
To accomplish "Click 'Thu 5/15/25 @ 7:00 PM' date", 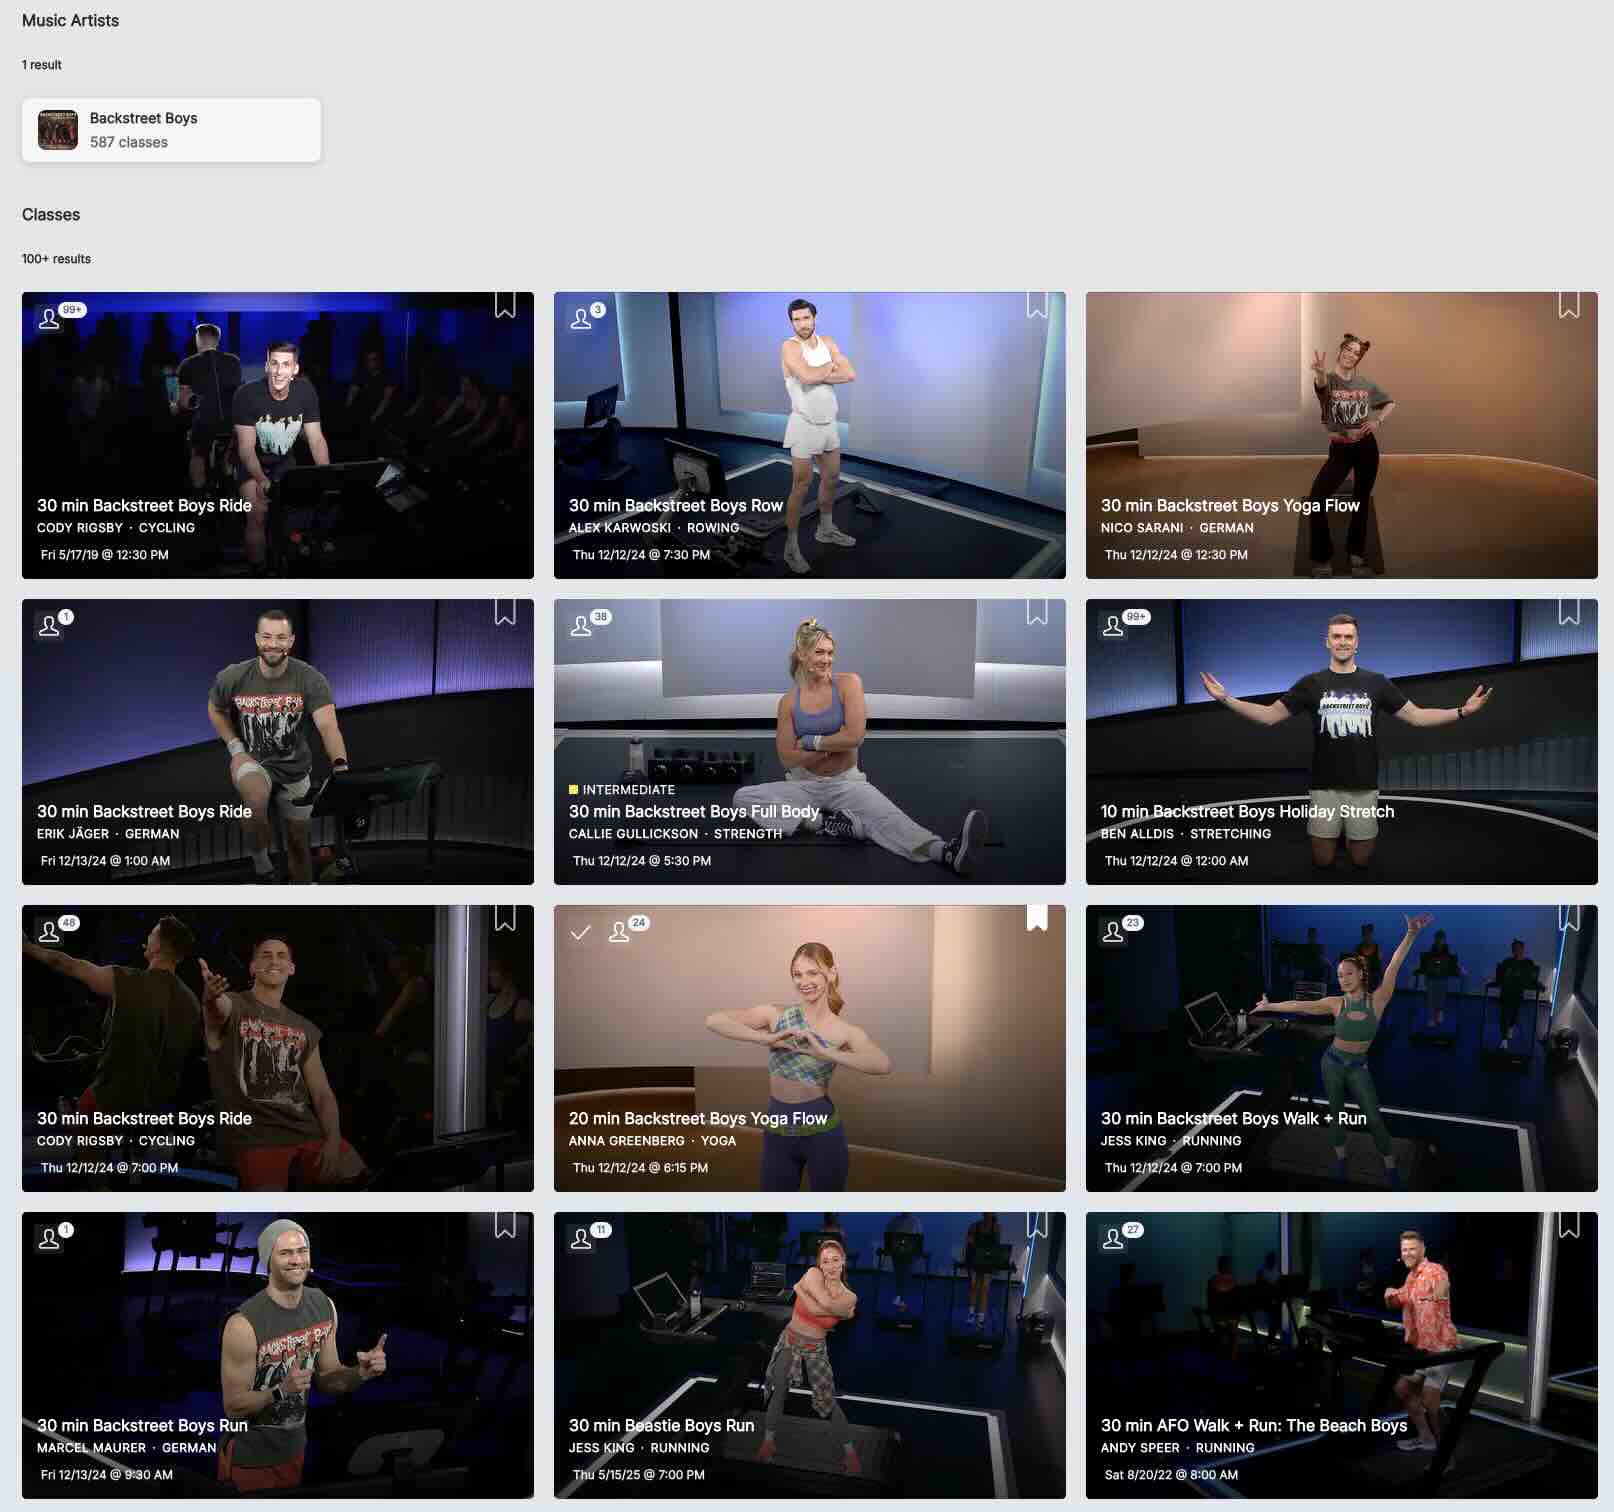I will pyautogui.click(x=638, y=1474).
